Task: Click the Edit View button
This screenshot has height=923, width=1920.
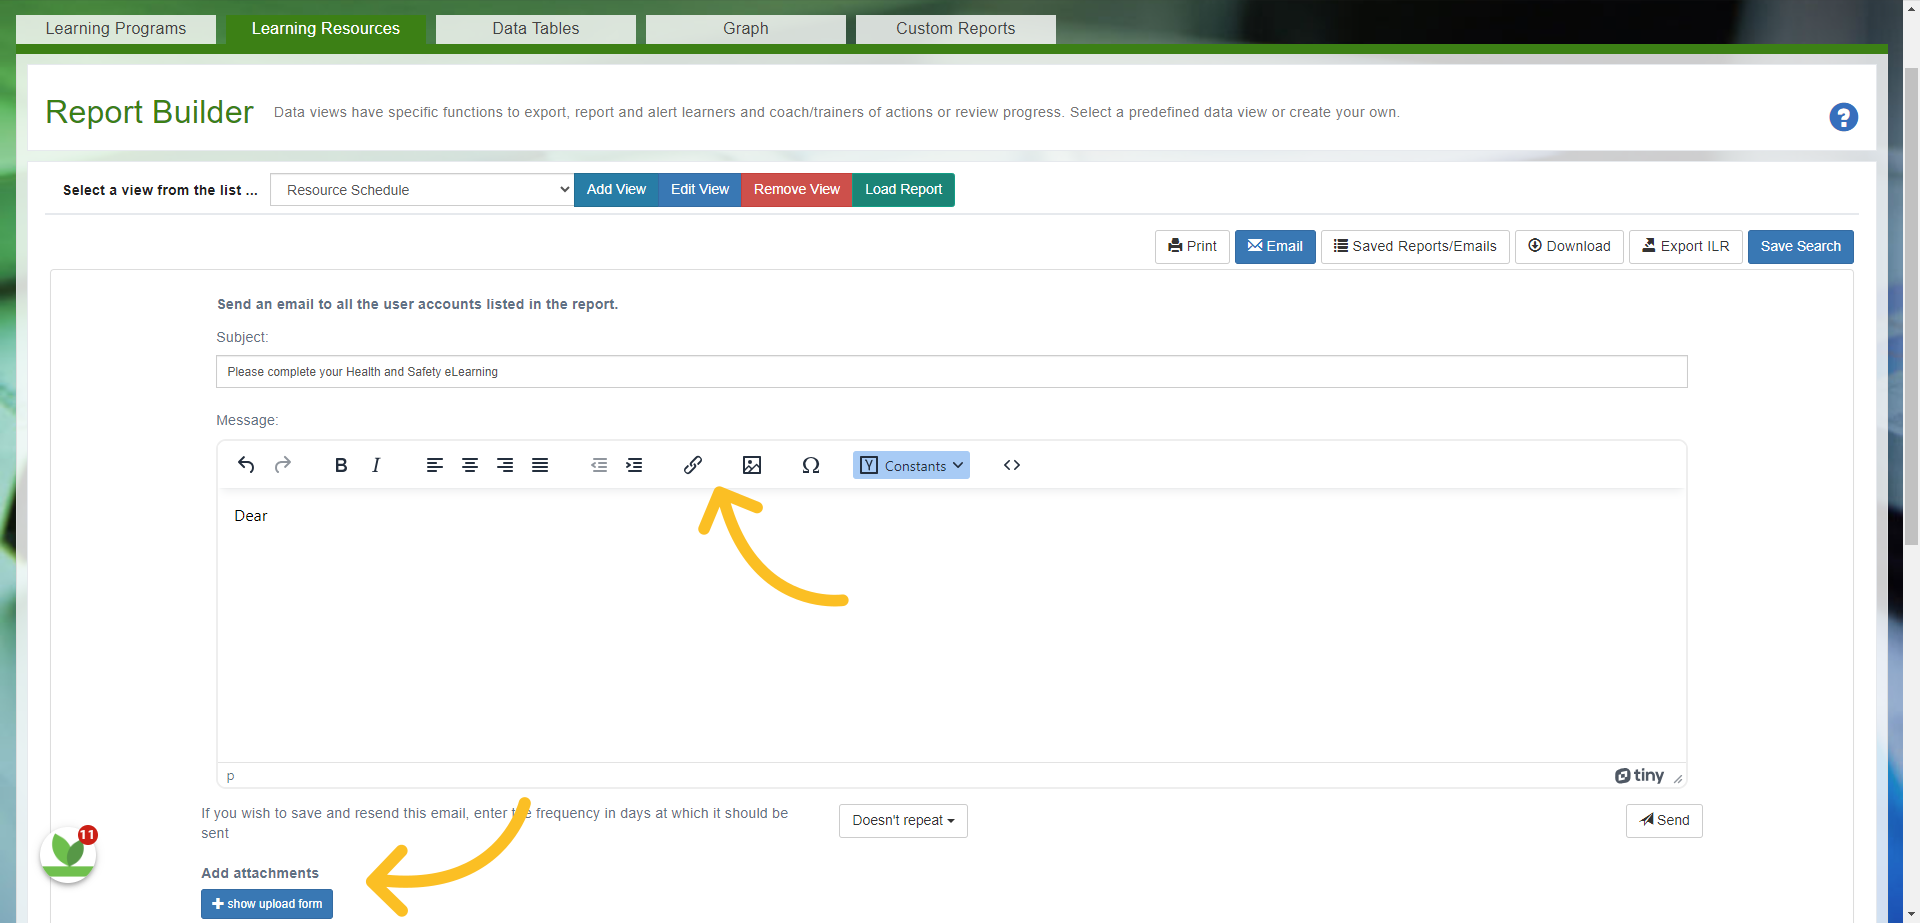Action: point(700,190)
